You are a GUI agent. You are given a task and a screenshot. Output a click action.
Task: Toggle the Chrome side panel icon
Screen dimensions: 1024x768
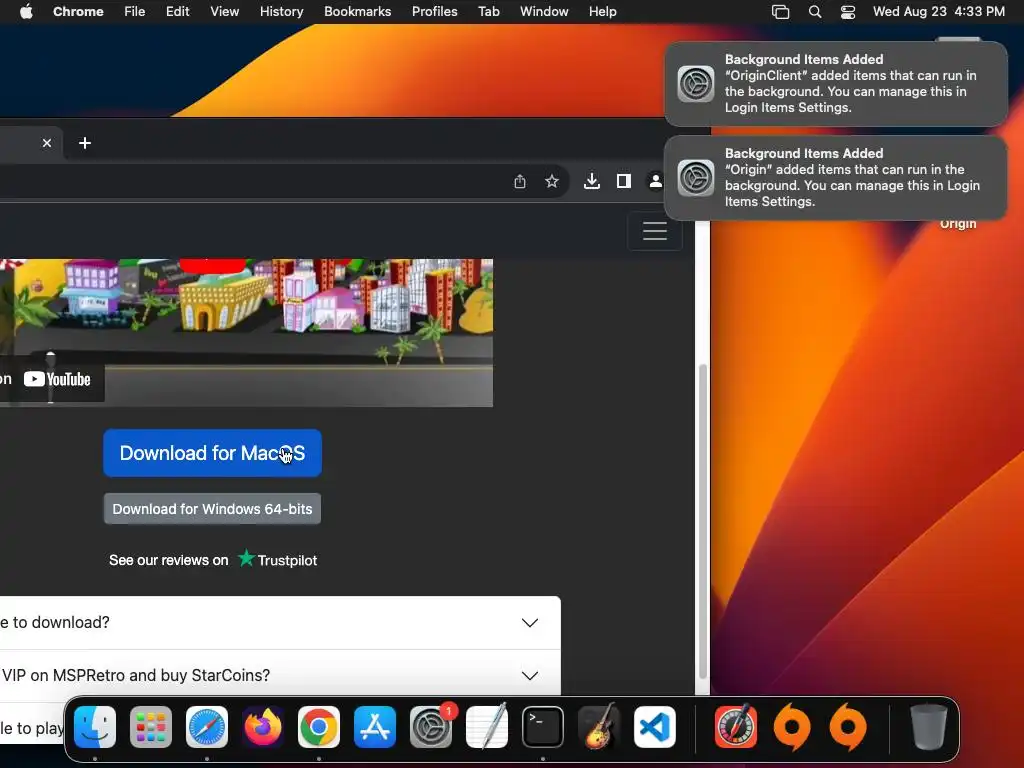click(x=624, y=181)
